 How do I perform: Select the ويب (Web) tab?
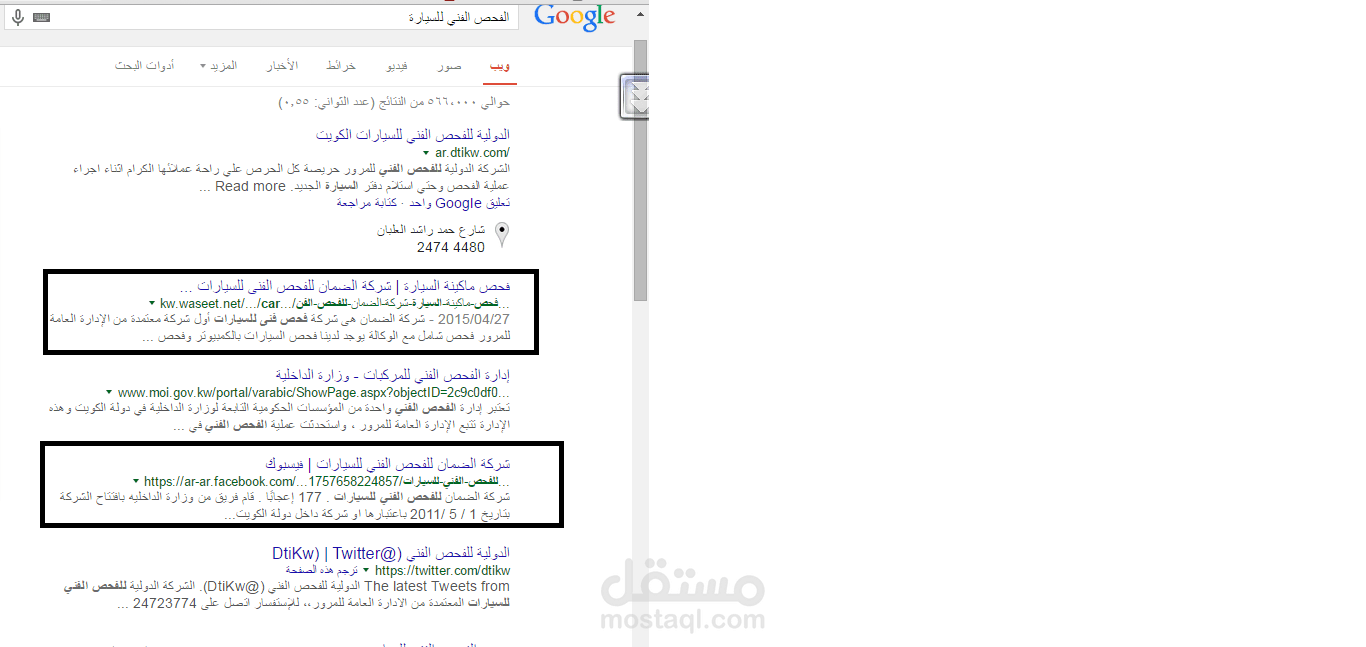[498, 66]
